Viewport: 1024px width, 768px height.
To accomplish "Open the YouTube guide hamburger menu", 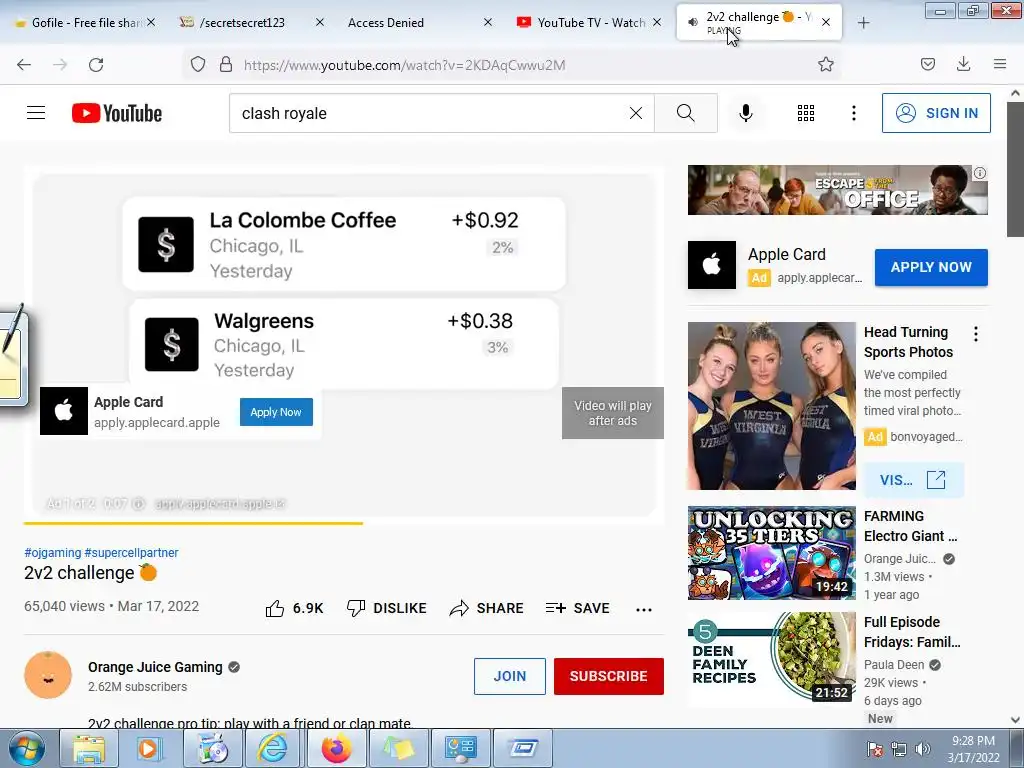I will pos(36,113).
